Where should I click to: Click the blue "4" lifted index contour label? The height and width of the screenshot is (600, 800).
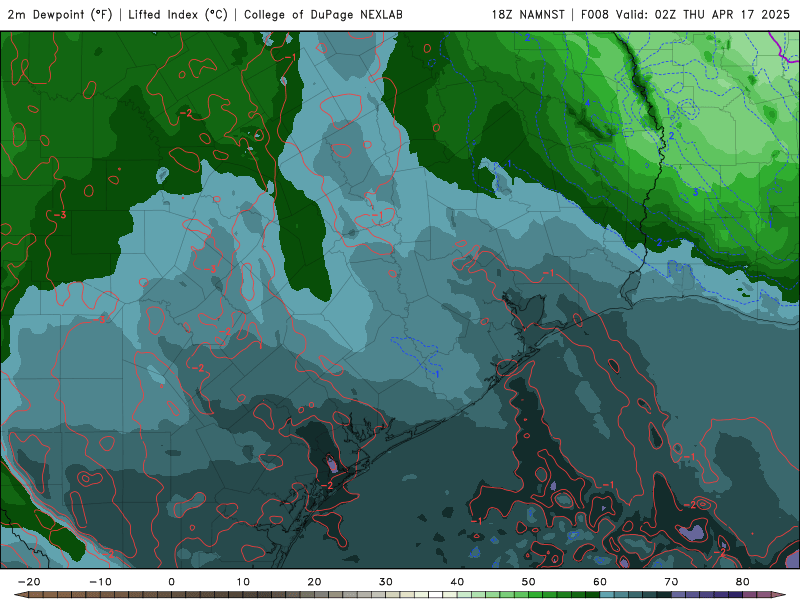pyautogui.click(x=587, y=103)
